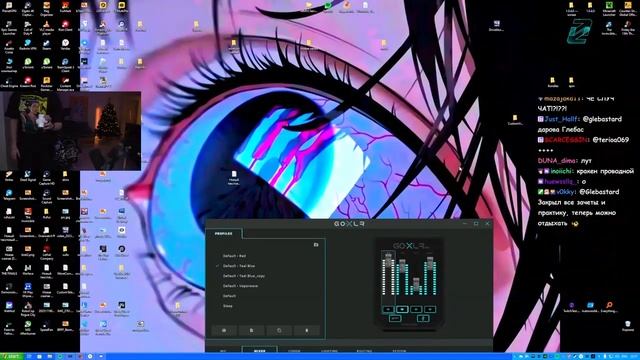Click the mute button under the shortest fader

coord(416,309)
